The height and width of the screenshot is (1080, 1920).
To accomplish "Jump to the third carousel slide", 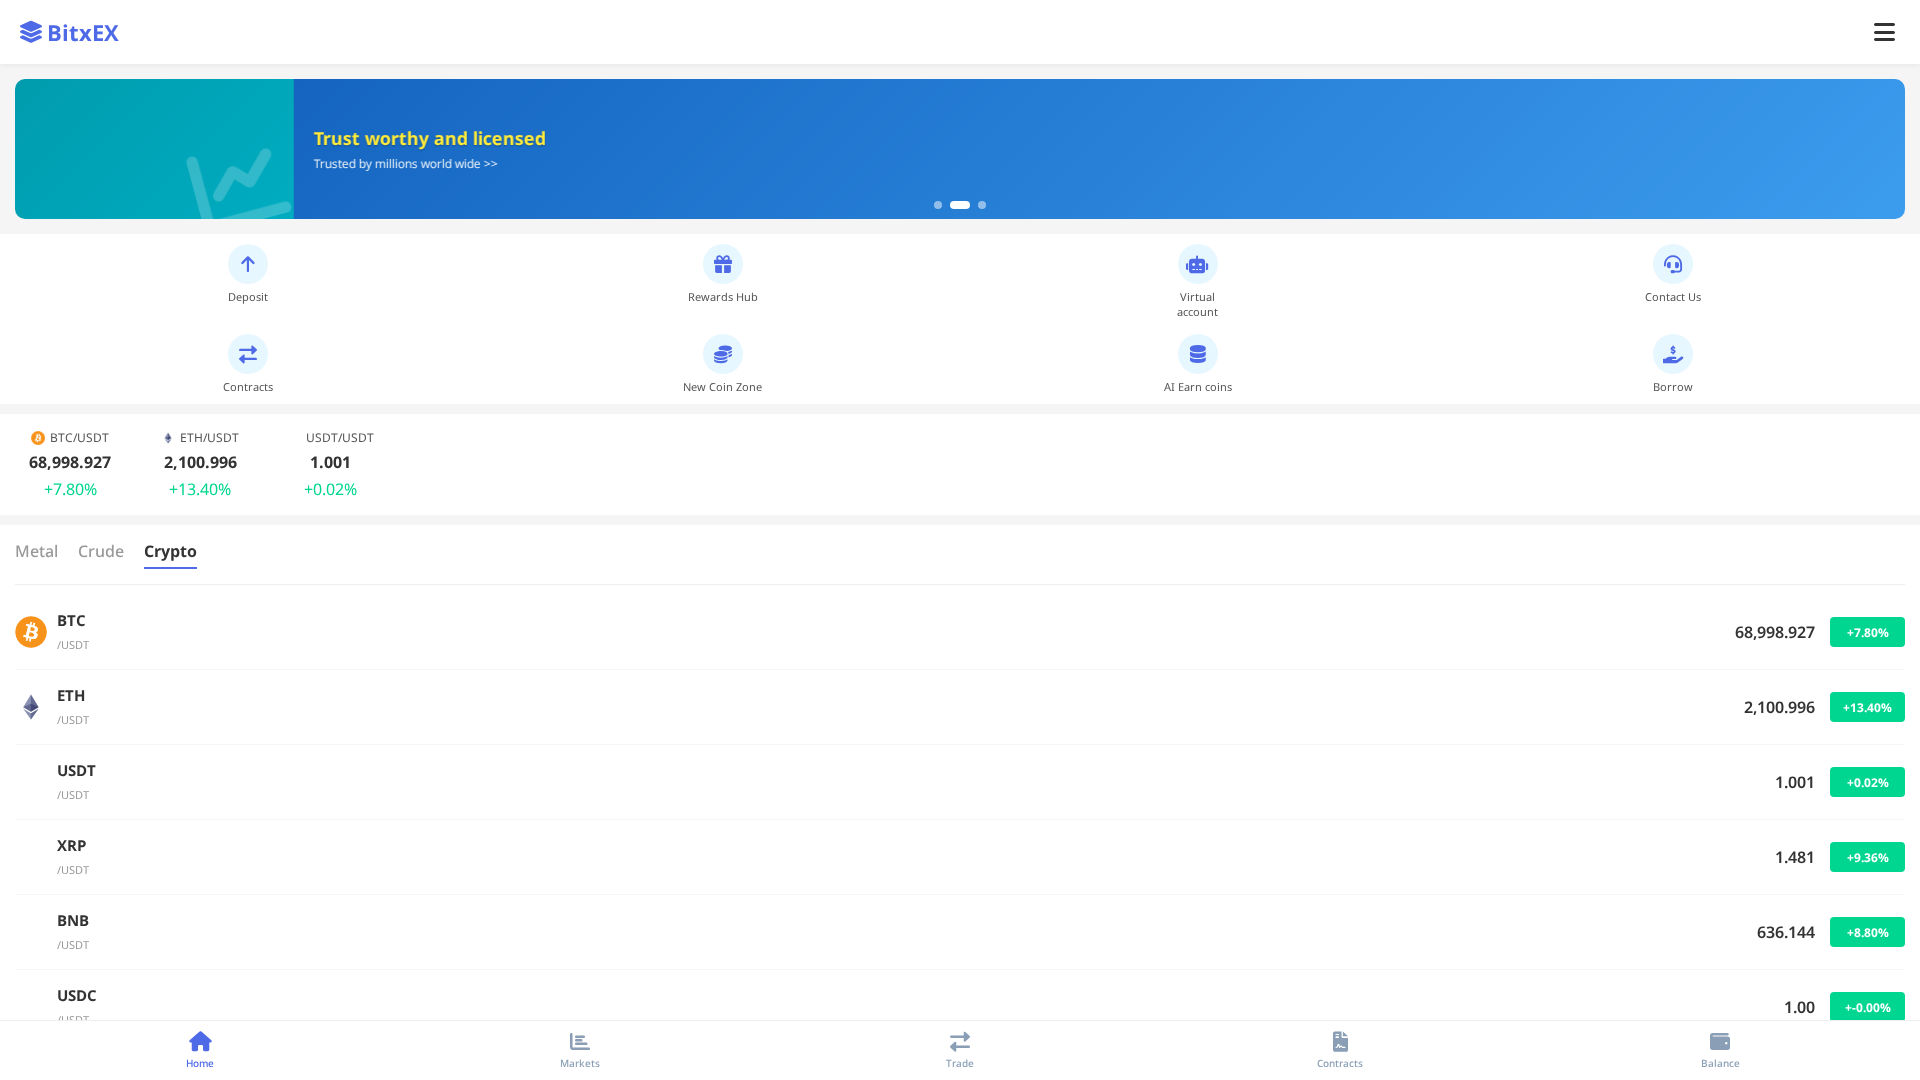I will (981, 204).
